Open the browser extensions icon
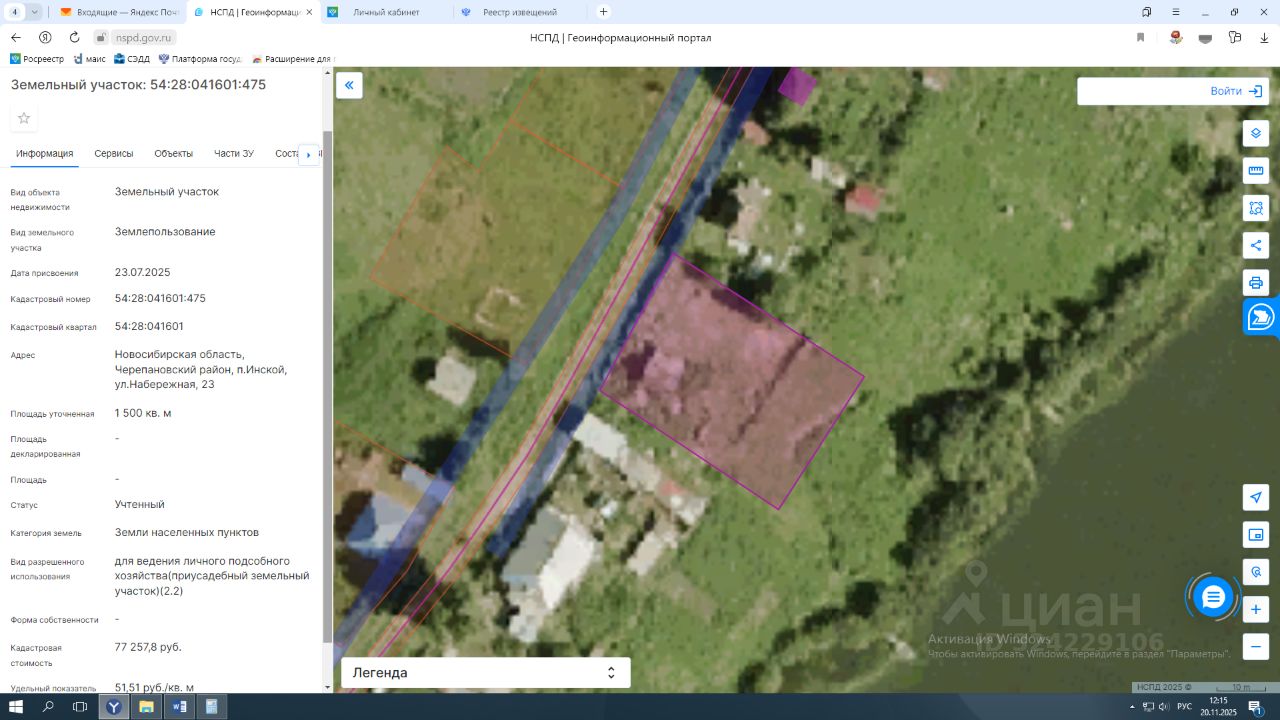The height and width of the screenshot is (720, 1280). pos(1235,37)
